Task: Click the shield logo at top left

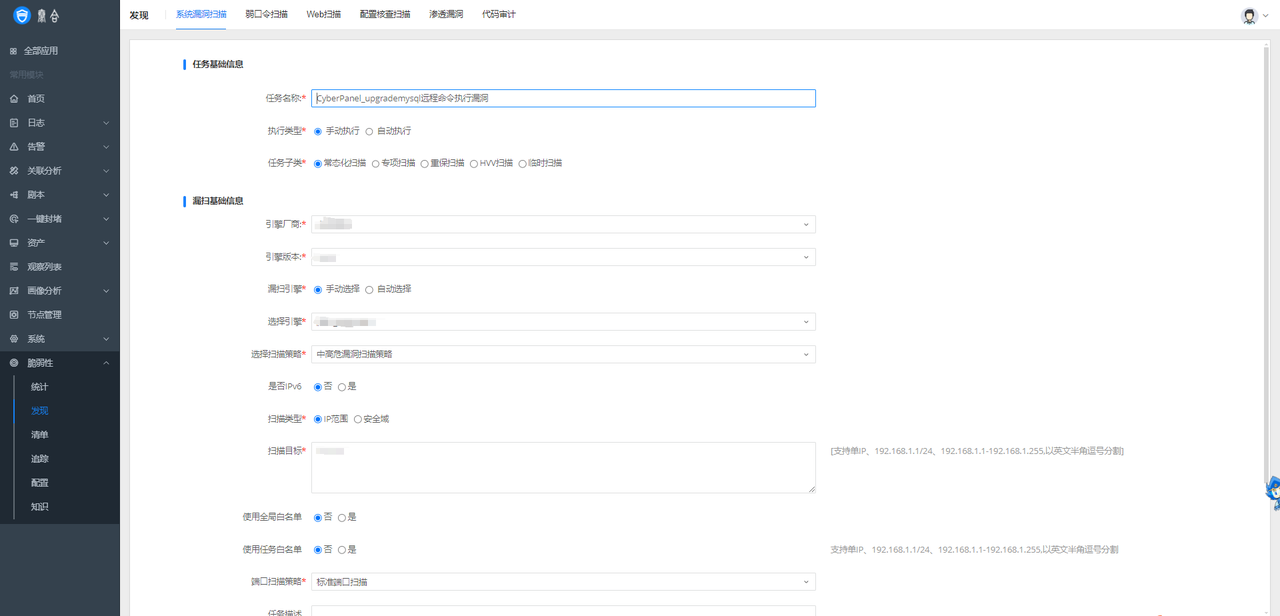Action: click(x=22, y=15)
